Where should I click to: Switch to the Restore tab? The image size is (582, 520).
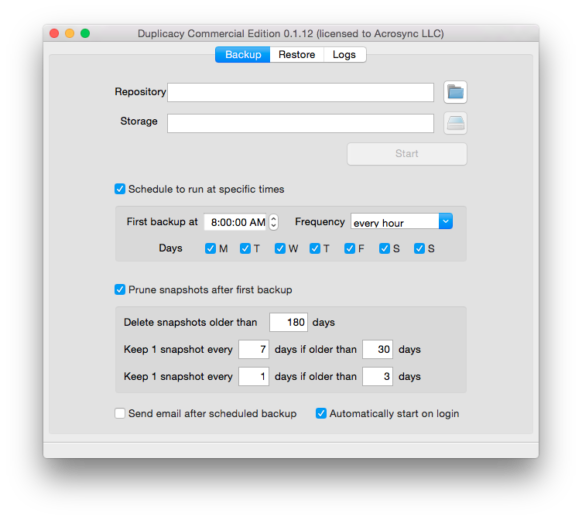coord(297,55)
